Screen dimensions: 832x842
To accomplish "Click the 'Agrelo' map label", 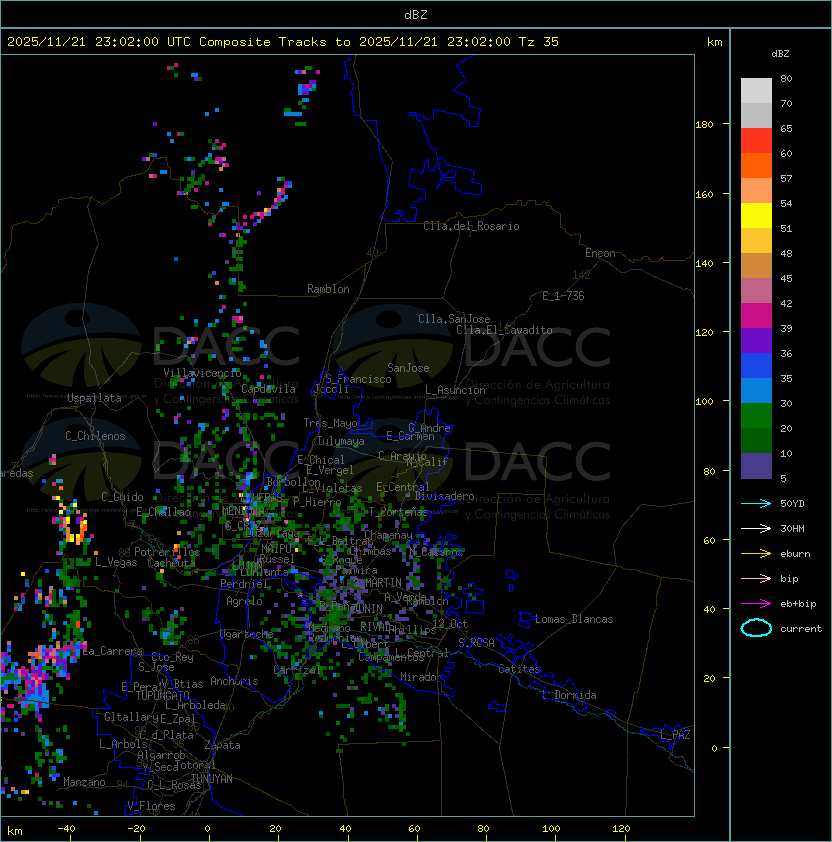I will point(244,601).
